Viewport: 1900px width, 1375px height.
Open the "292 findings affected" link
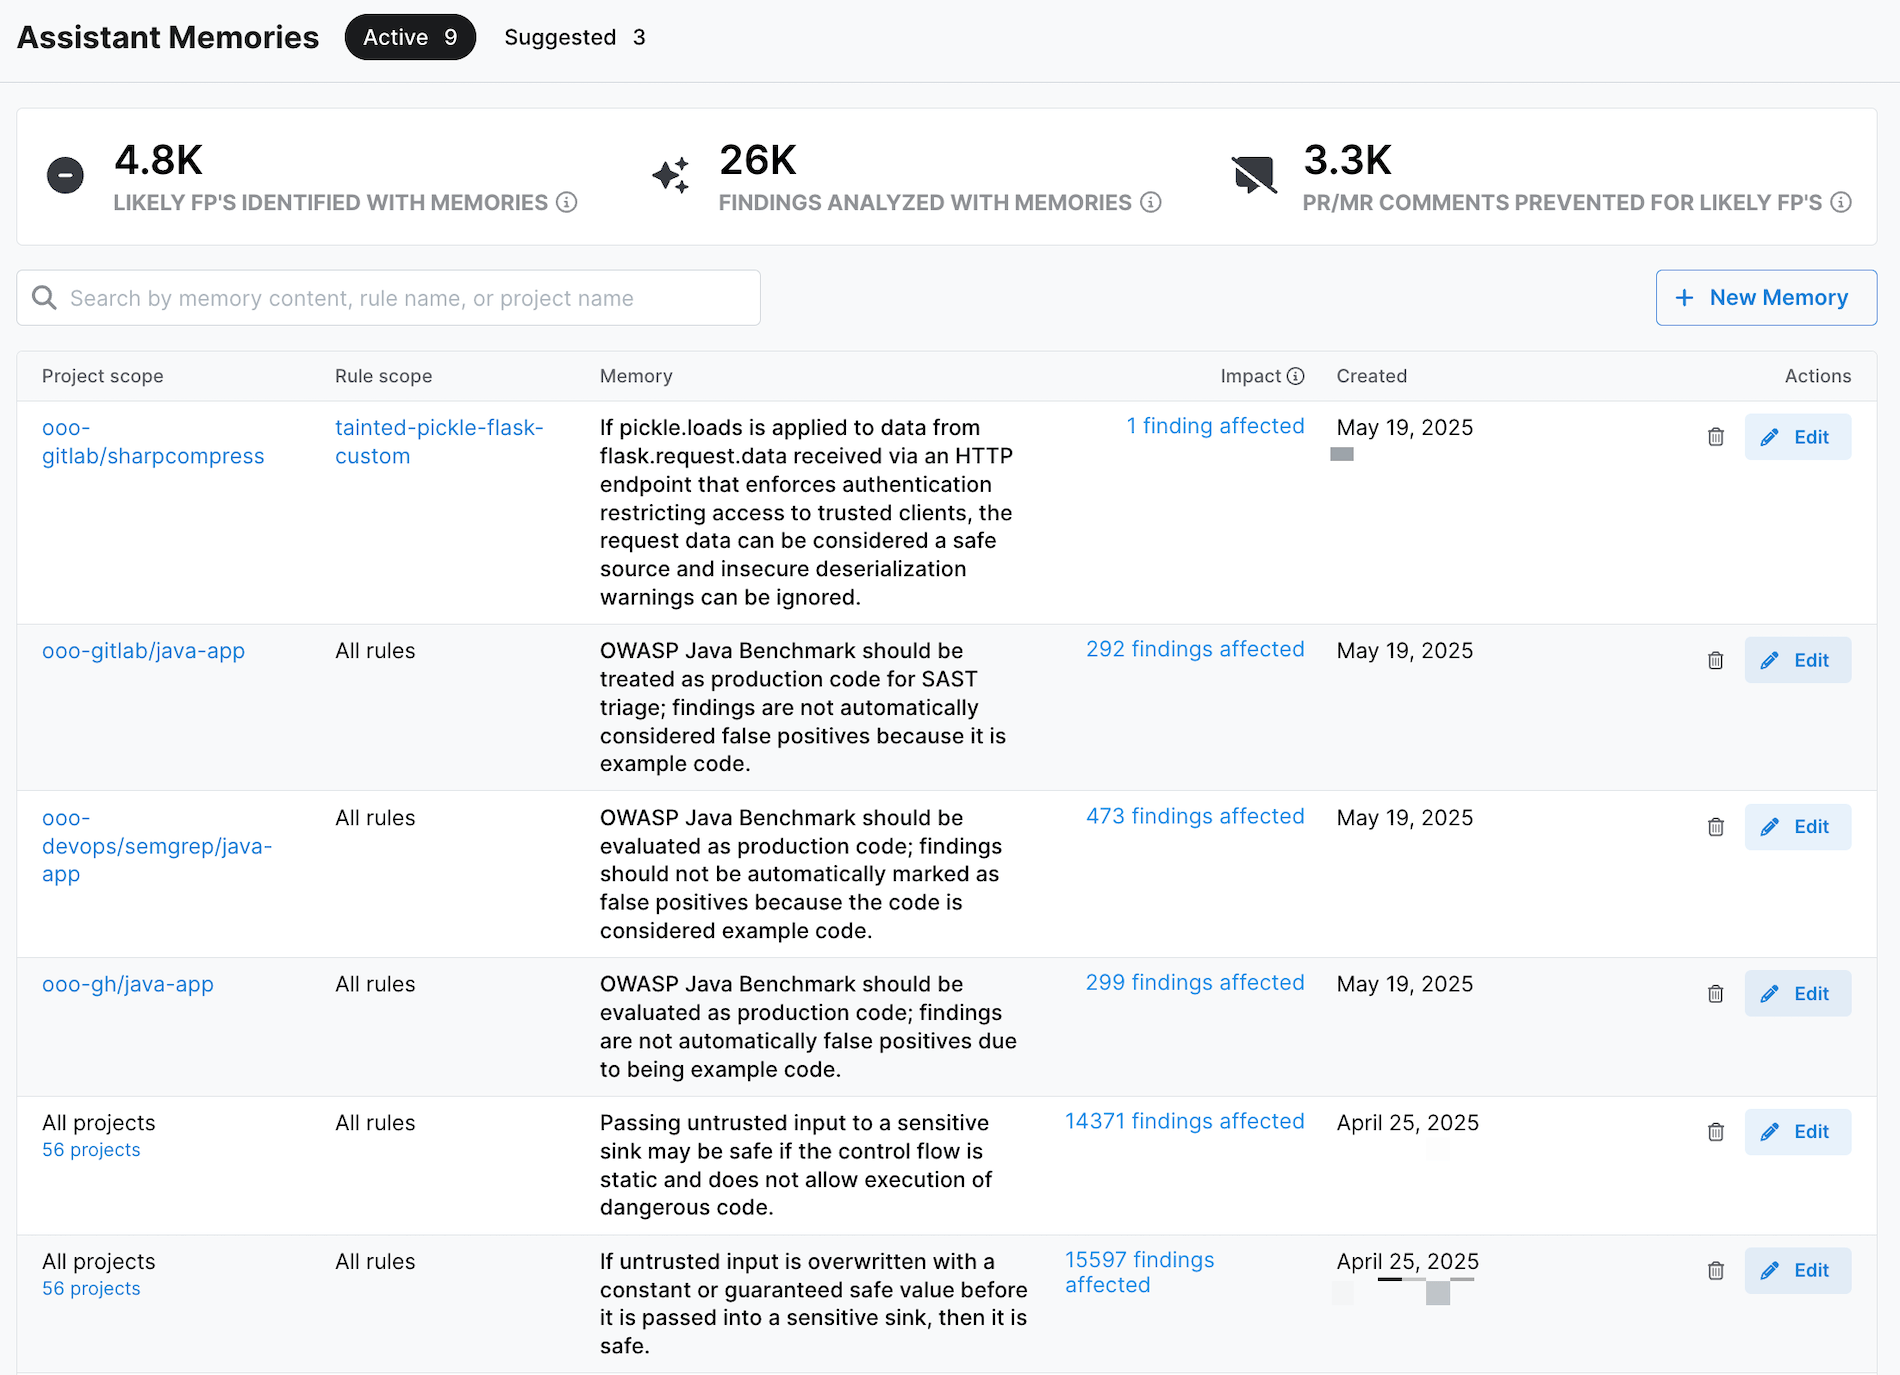tap(1195, 649)
